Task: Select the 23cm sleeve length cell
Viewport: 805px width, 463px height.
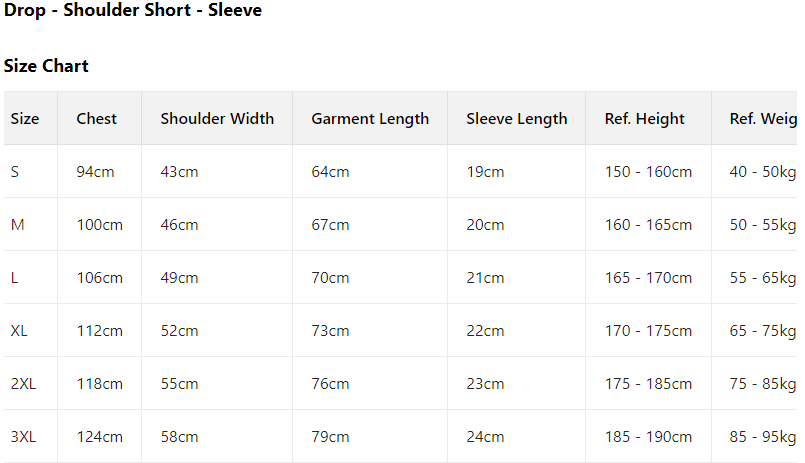Action: 485,383
